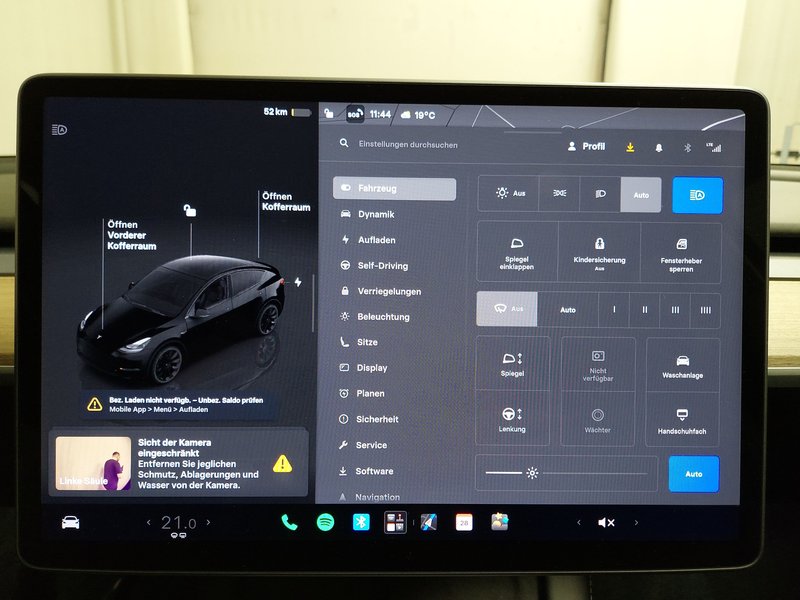Tap the Bluetooth icon next to the bell
800x600 pixels.
pyautogui.click(x=687, y=148)
